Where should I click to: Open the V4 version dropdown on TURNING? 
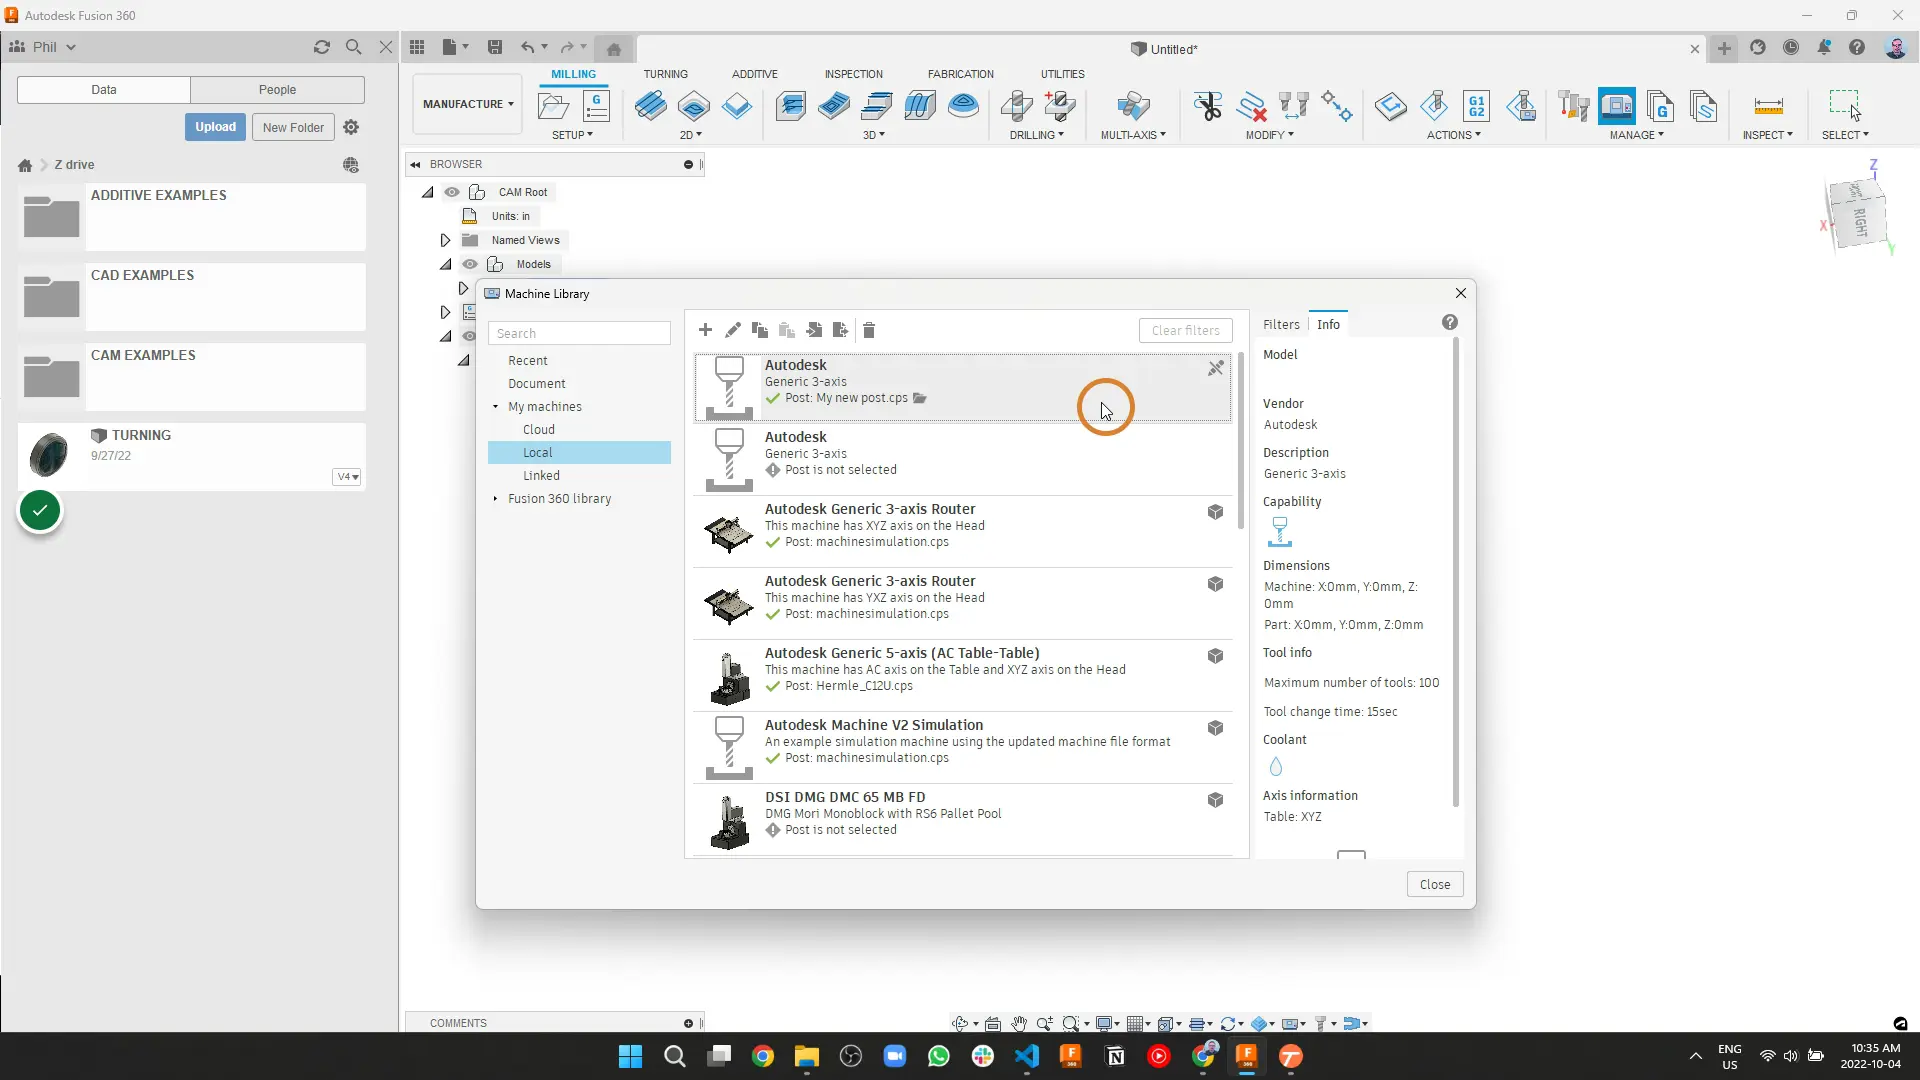pyautogui.click(x=347, y=477)
